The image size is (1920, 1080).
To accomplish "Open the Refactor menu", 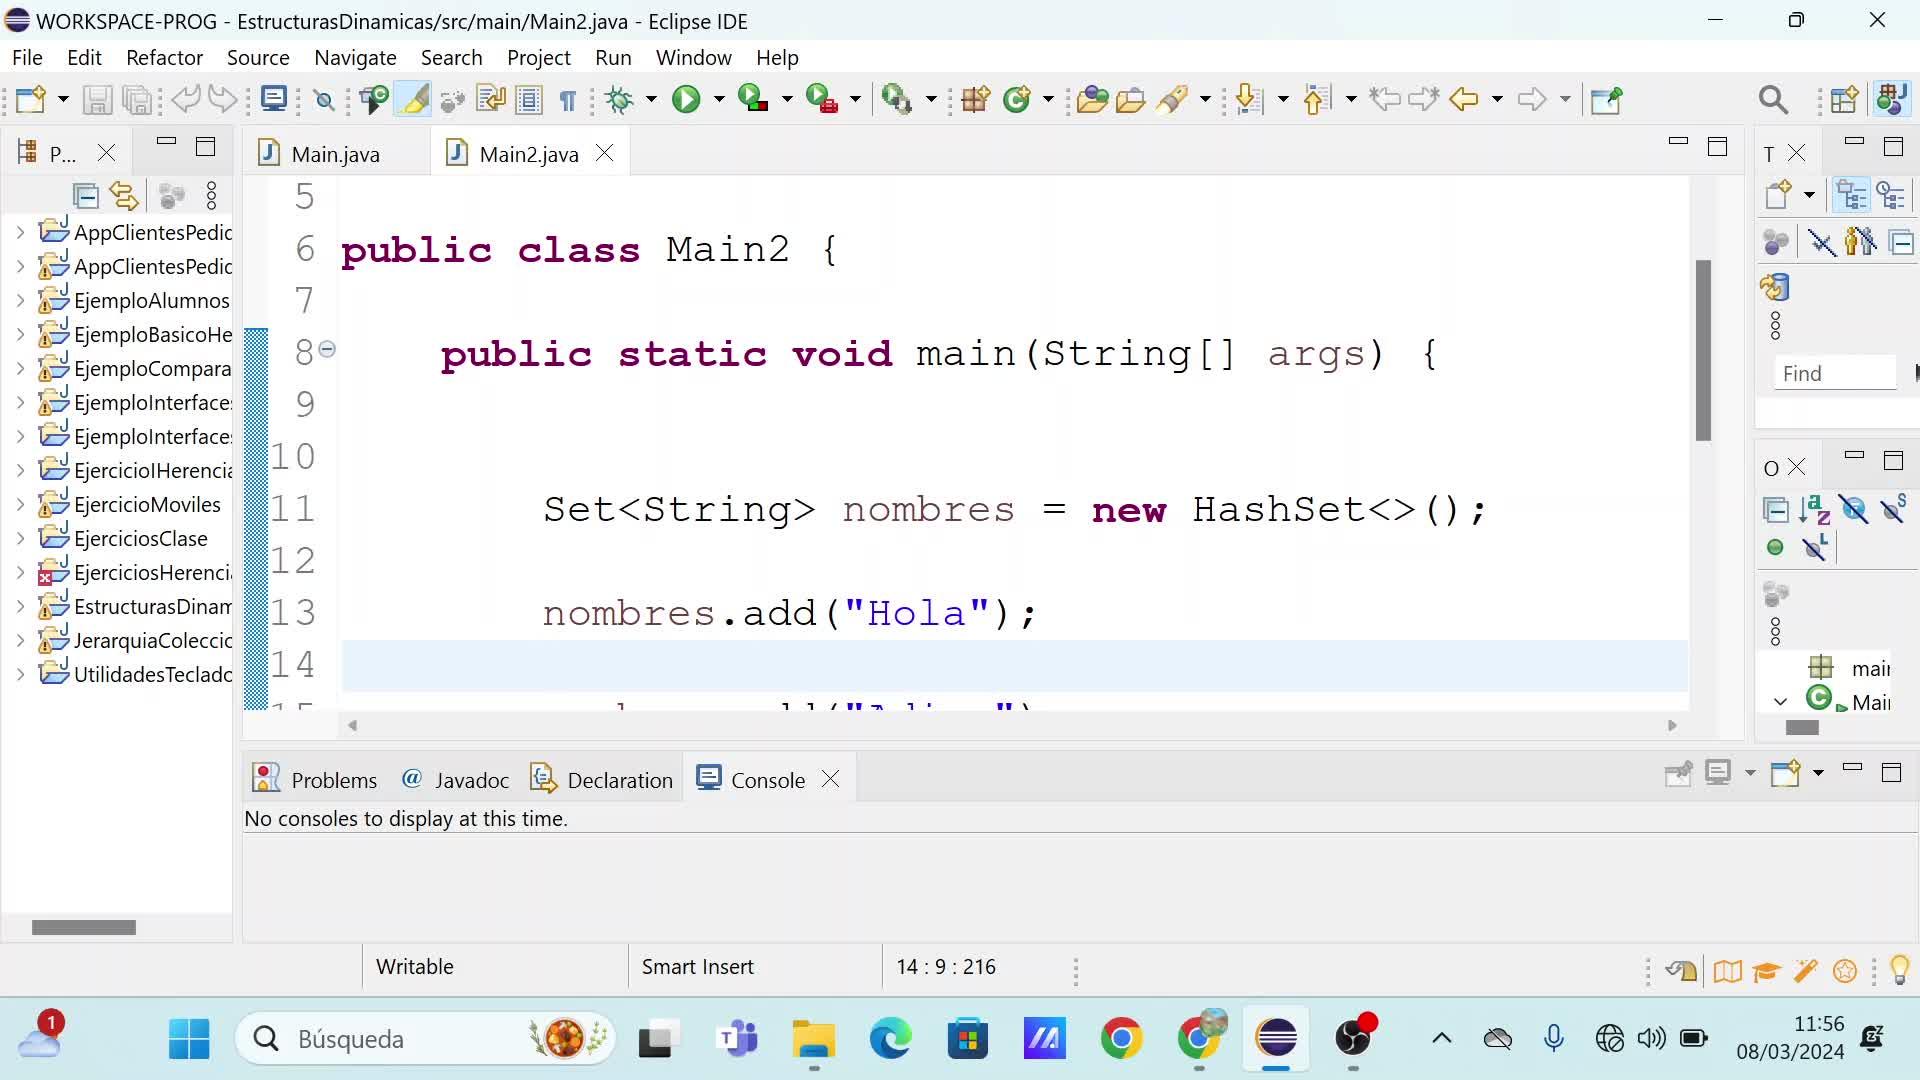I will 164,57.
